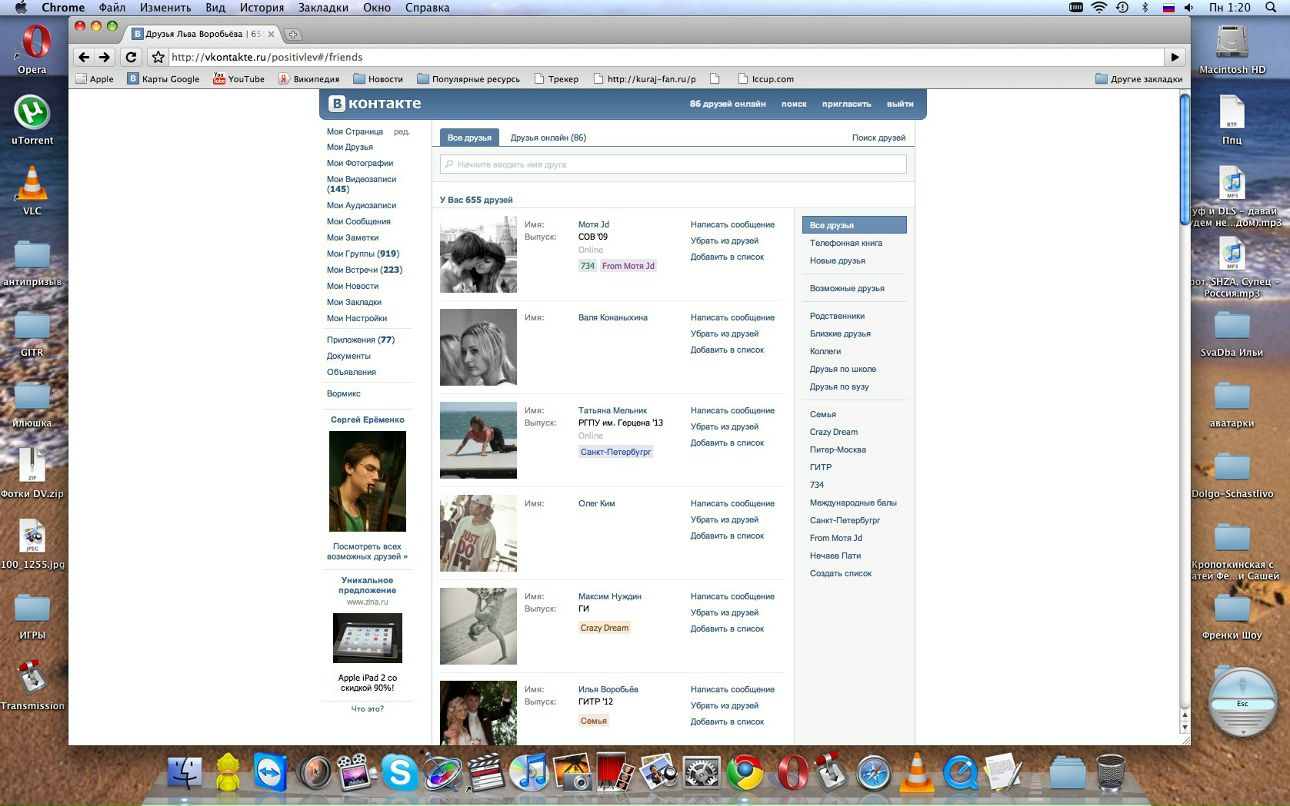The image size is (1290, 806).
Task: Open Chrome's page menu arrow beside the address bar
Action: pyautogui.click(x=1176, y=57)
